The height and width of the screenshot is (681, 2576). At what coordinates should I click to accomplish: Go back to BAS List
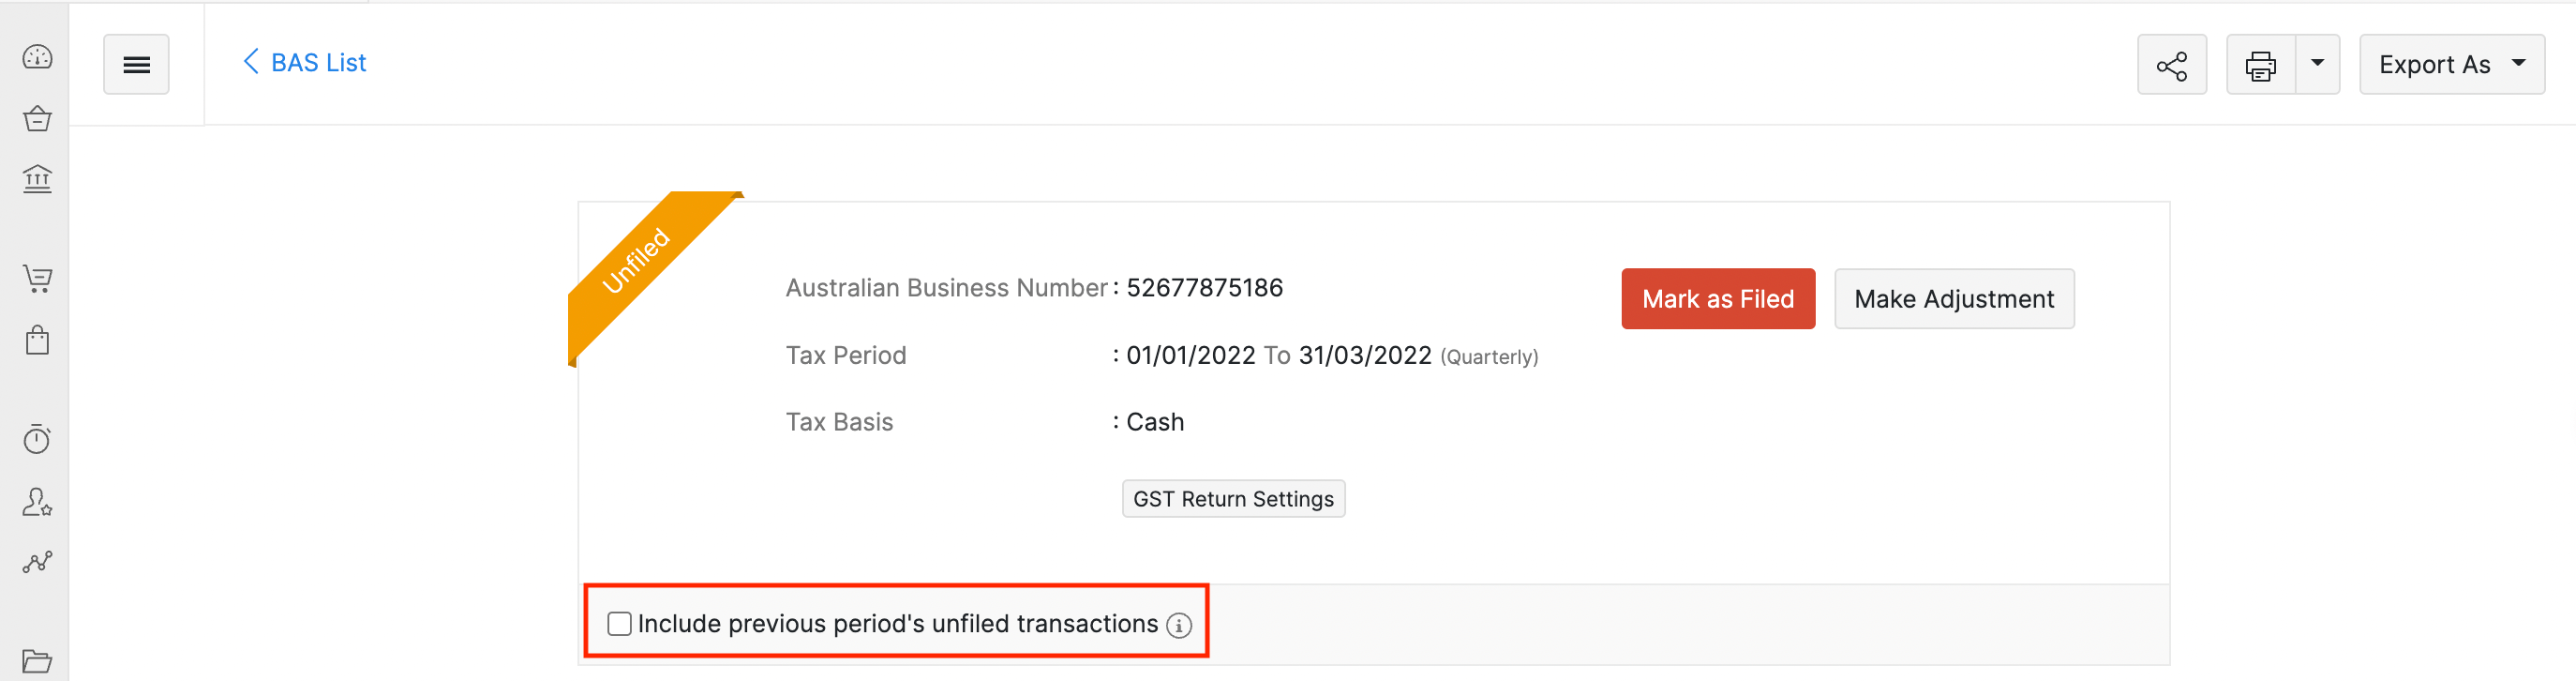click(305, 63)
